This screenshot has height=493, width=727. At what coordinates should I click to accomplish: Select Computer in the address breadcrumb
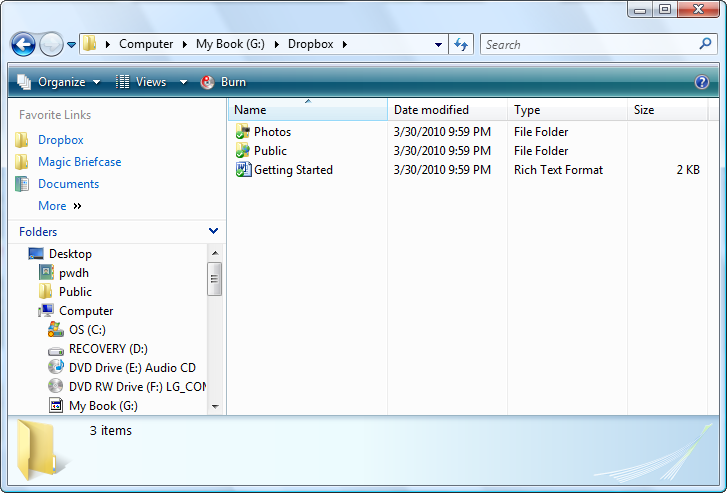146,44
